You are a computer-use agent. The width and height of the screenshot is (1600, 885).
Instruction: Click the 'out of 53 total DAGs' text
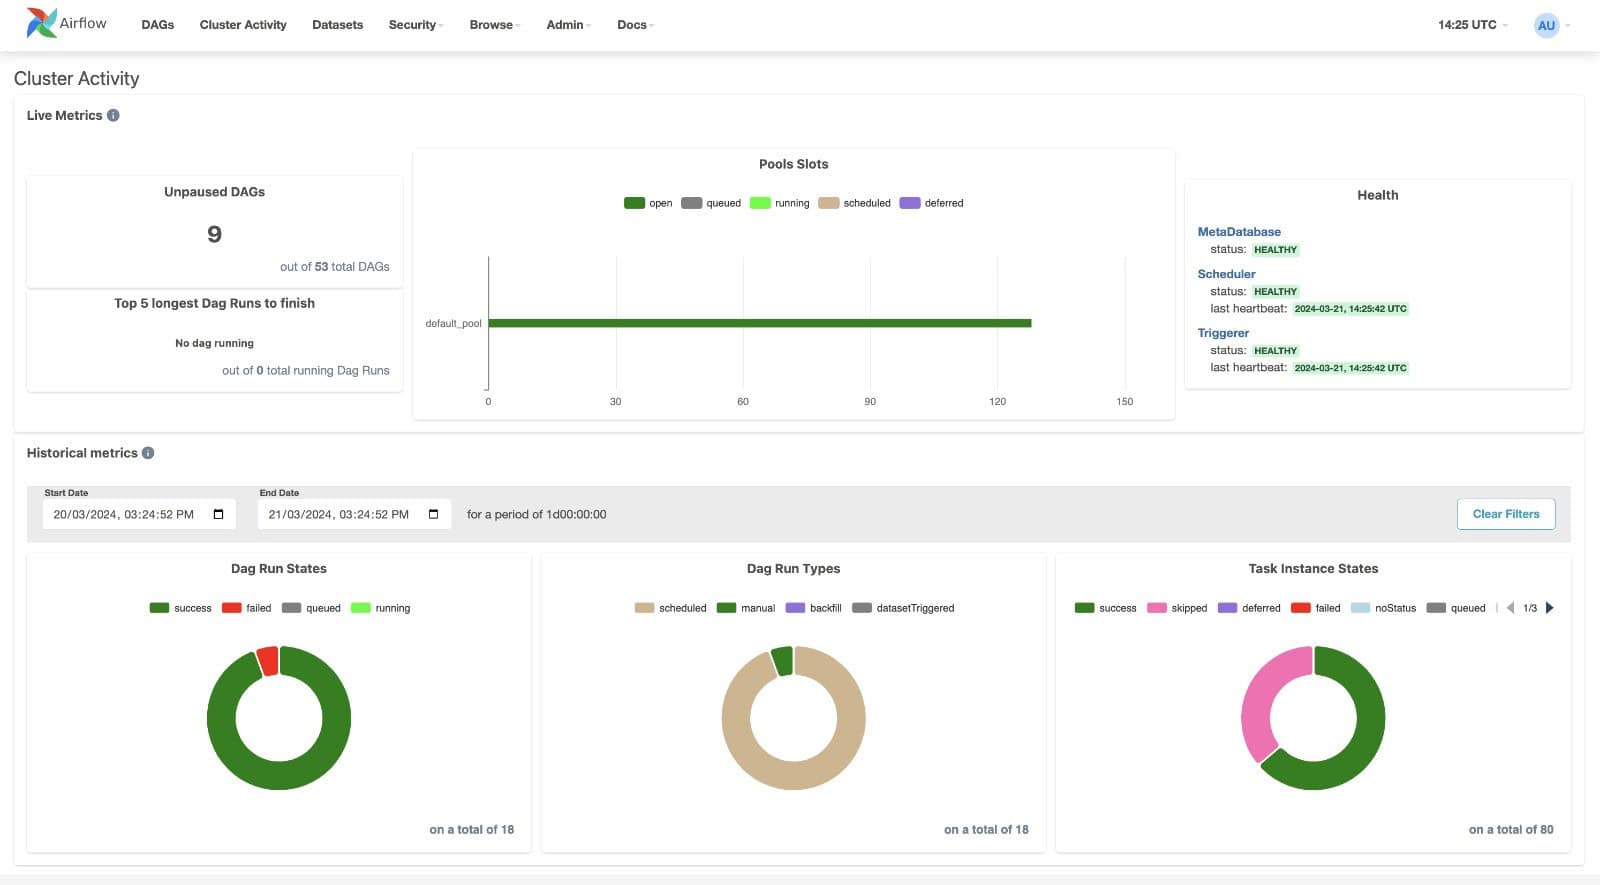coord(335,267)
